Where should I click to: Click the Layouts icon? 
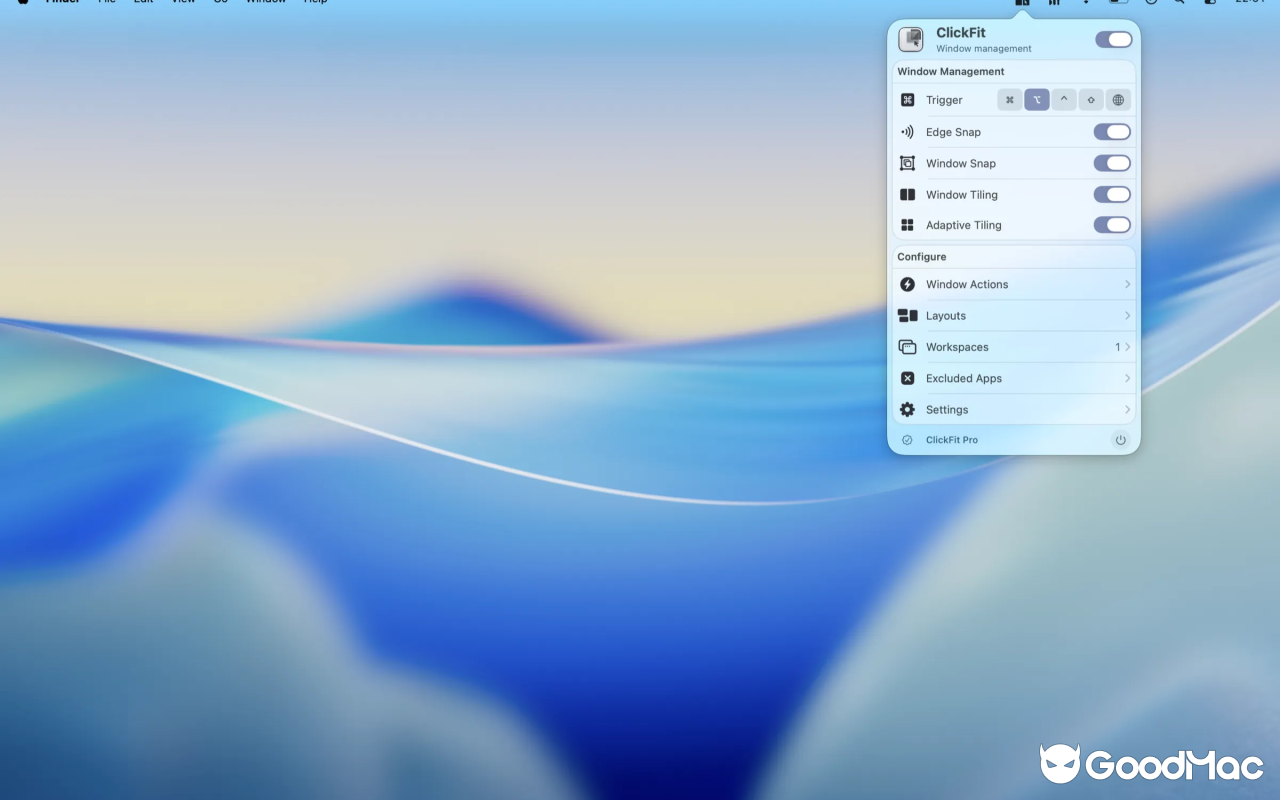(x=907, y=316)
